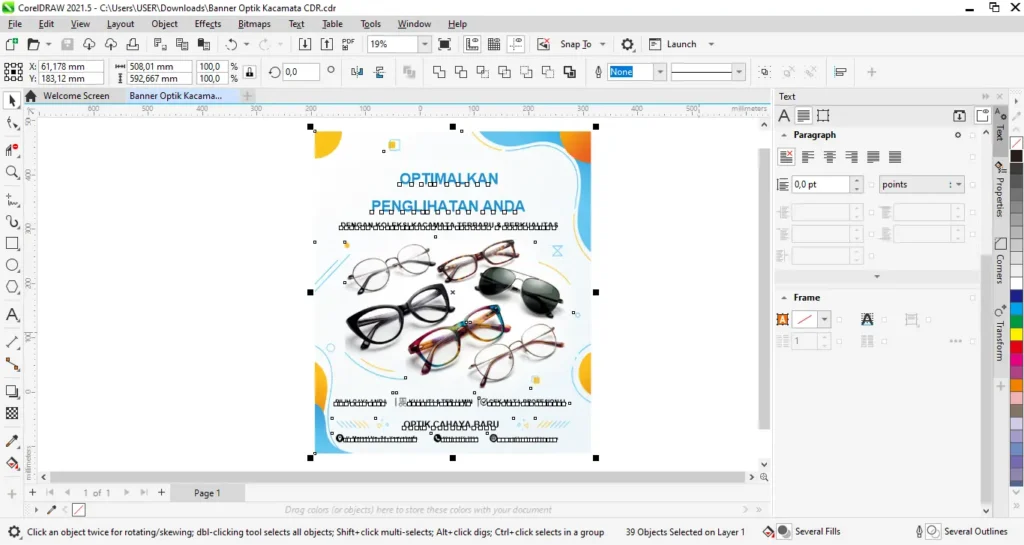Select the Zoom tool

point(12,172)
